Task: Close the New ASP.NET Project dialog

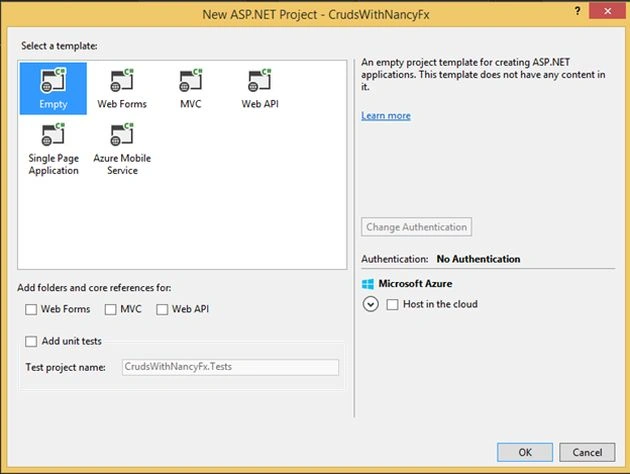Action: pos(608,11)
